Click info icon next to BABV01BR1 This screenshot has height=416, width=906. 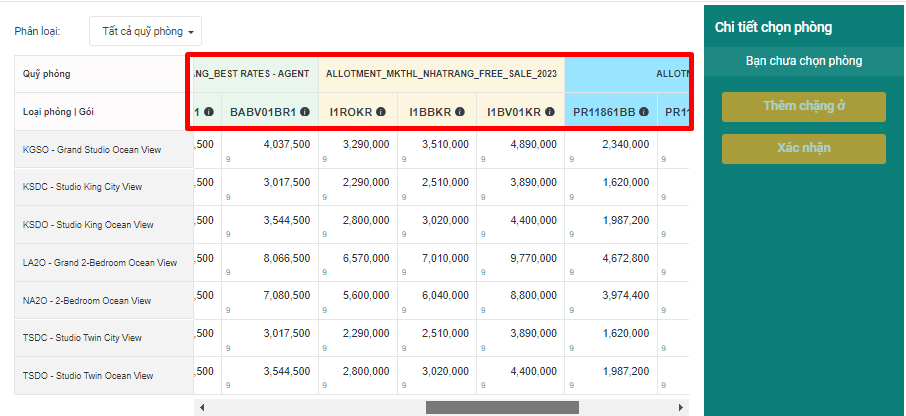305,112
